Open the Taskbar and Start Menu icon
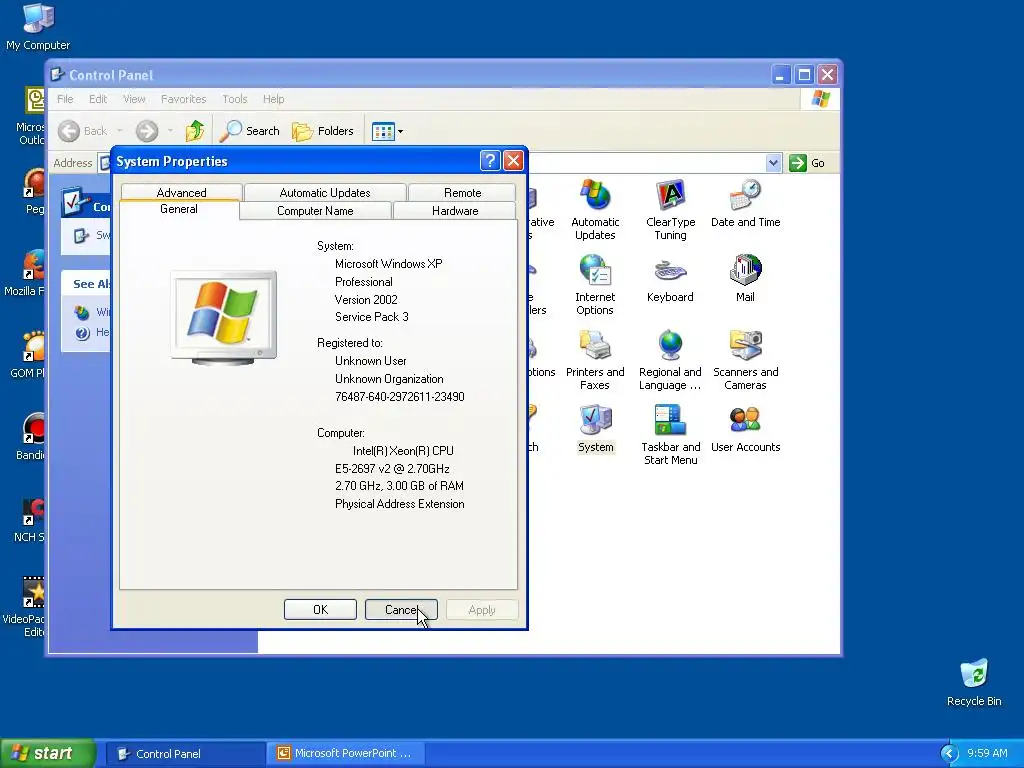This screenshot has height=768, width=1024. [x=670, y=434]
